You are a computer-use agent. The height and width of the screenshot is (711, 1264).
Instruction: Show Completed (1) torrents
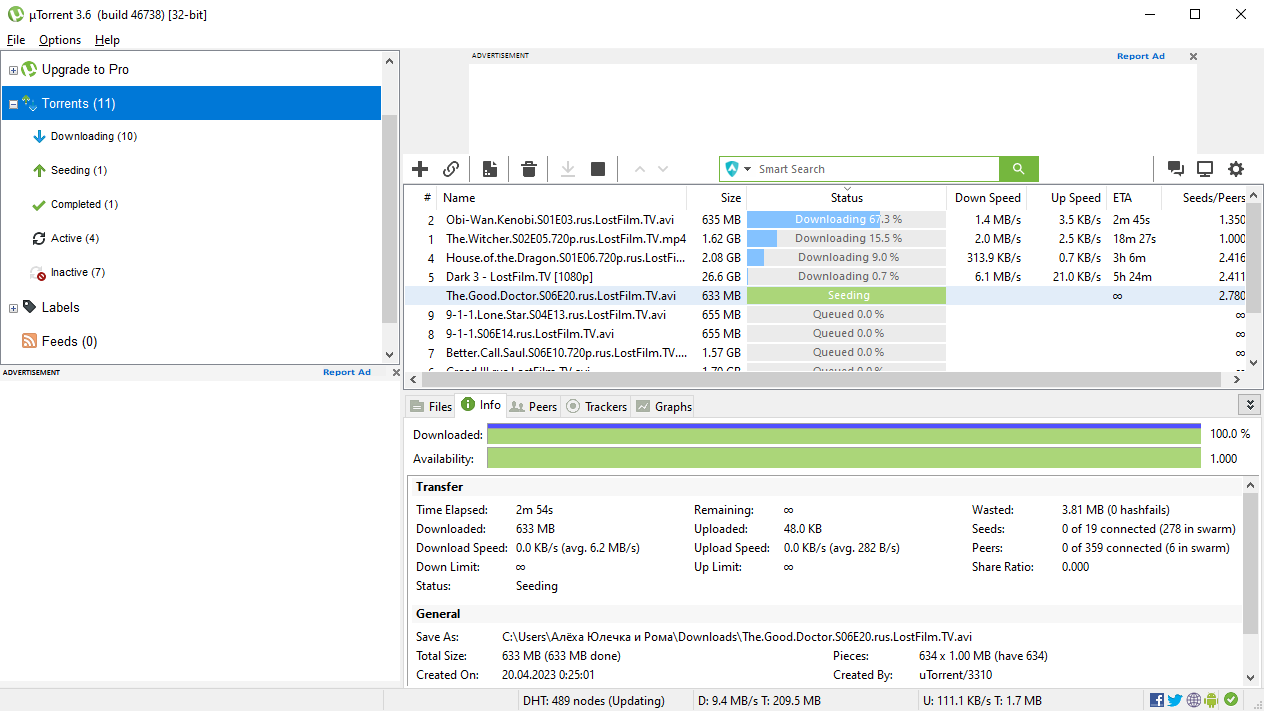click(x=84, y=204)
